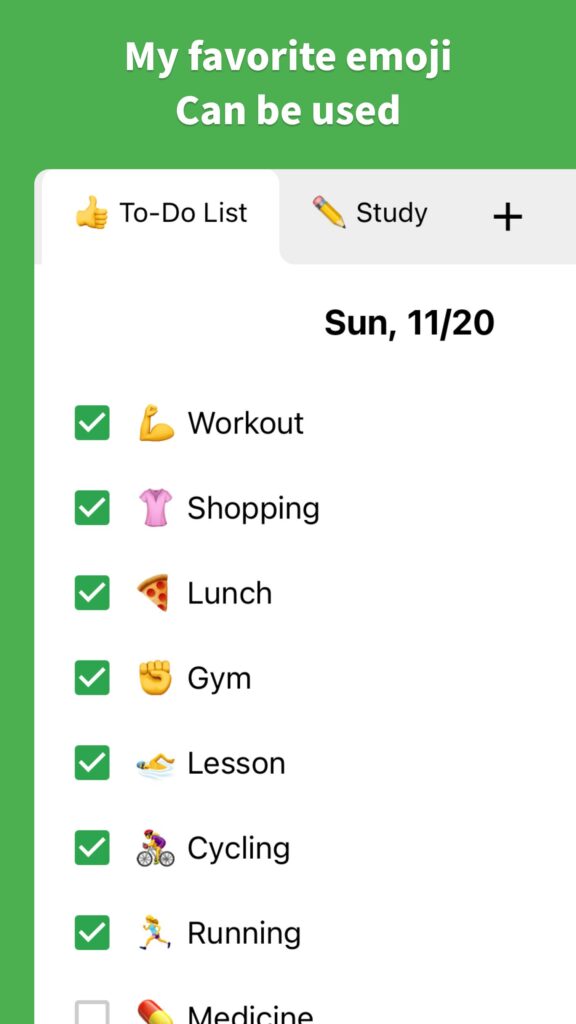Switch to the Study tab
The height and width of the screenshot is (1024, 576).
[x=370, y=213]
